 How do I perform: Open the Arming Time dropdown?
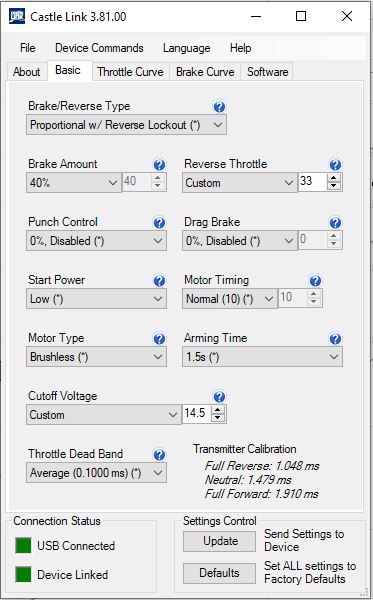click(x=262, y=357)
